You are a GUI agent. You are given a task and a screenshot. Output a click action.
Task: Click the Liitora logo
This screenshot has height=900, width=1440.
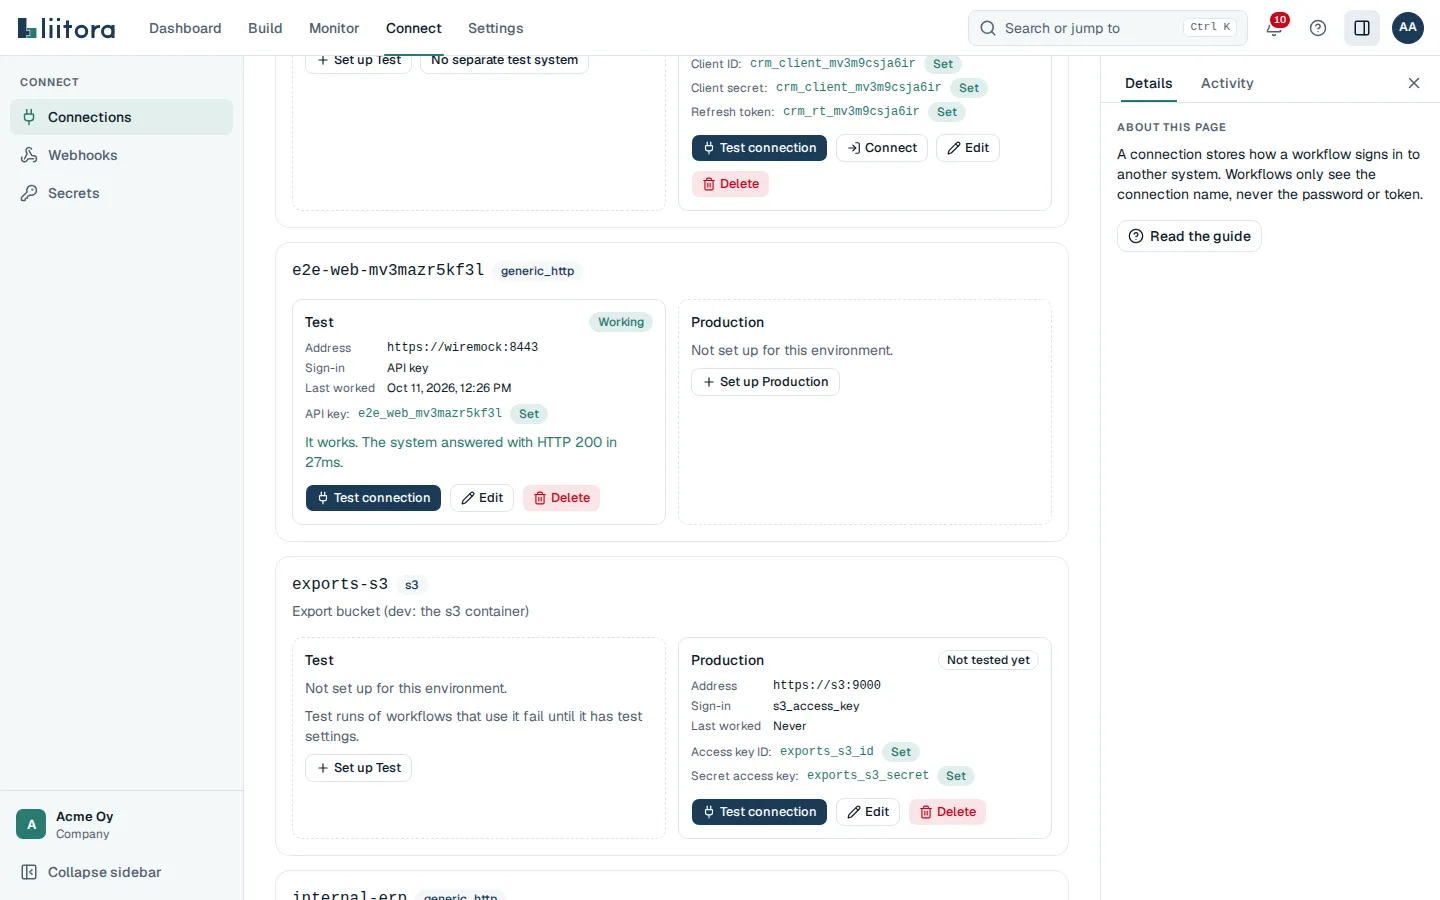click(x=67, y=28)
